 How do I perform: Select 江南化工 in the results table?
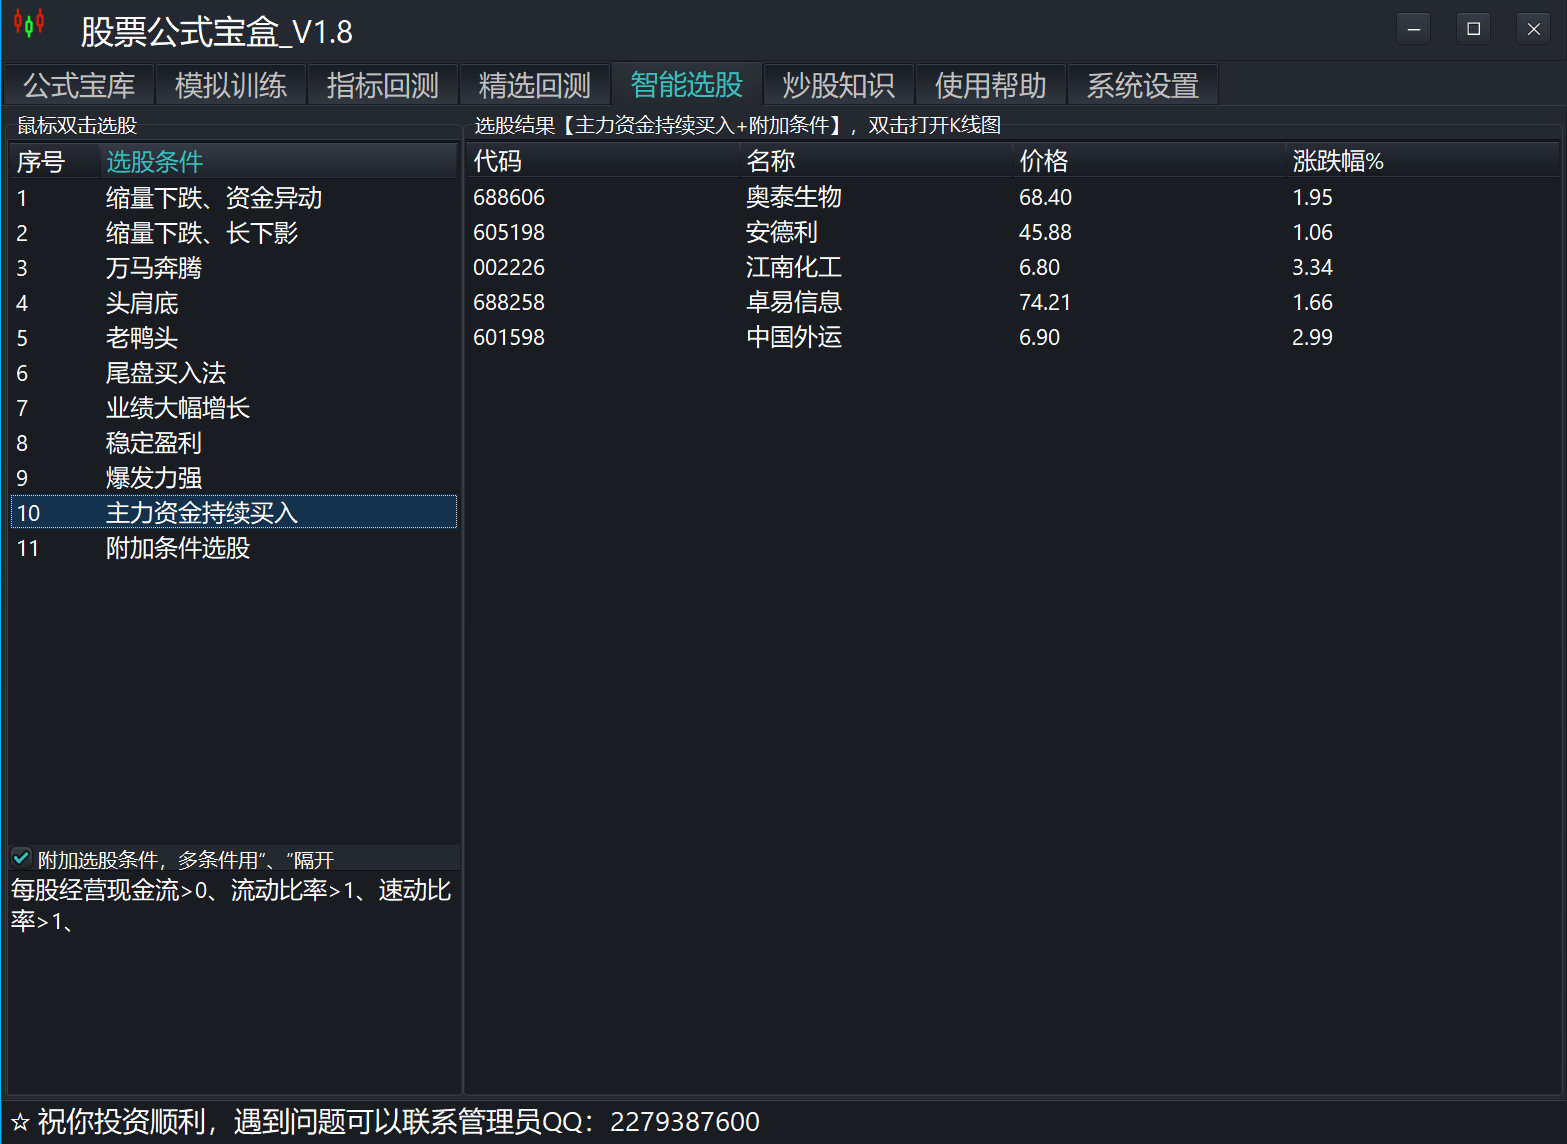pyautogui.click(x=793, y=267)
